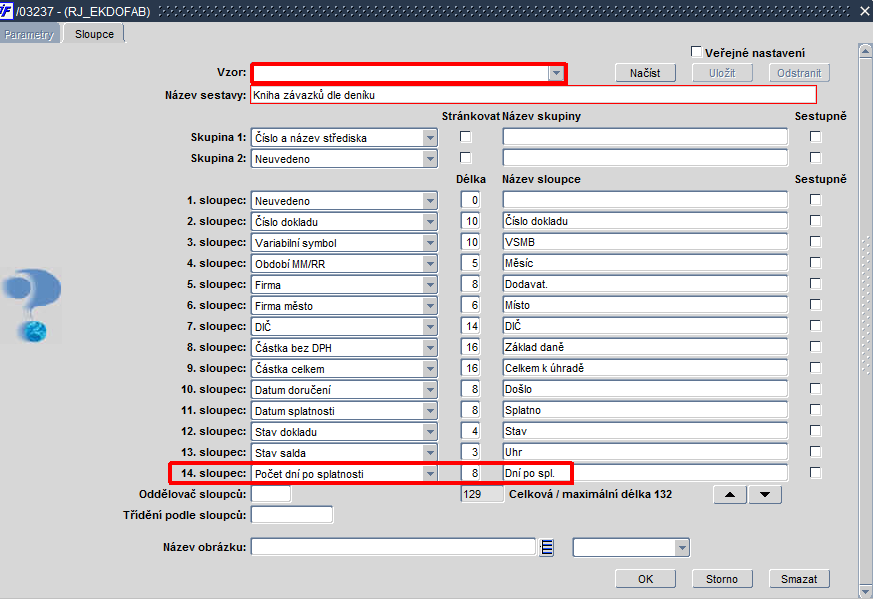Check Sestupně for Skupina 1

pos(816,136)
